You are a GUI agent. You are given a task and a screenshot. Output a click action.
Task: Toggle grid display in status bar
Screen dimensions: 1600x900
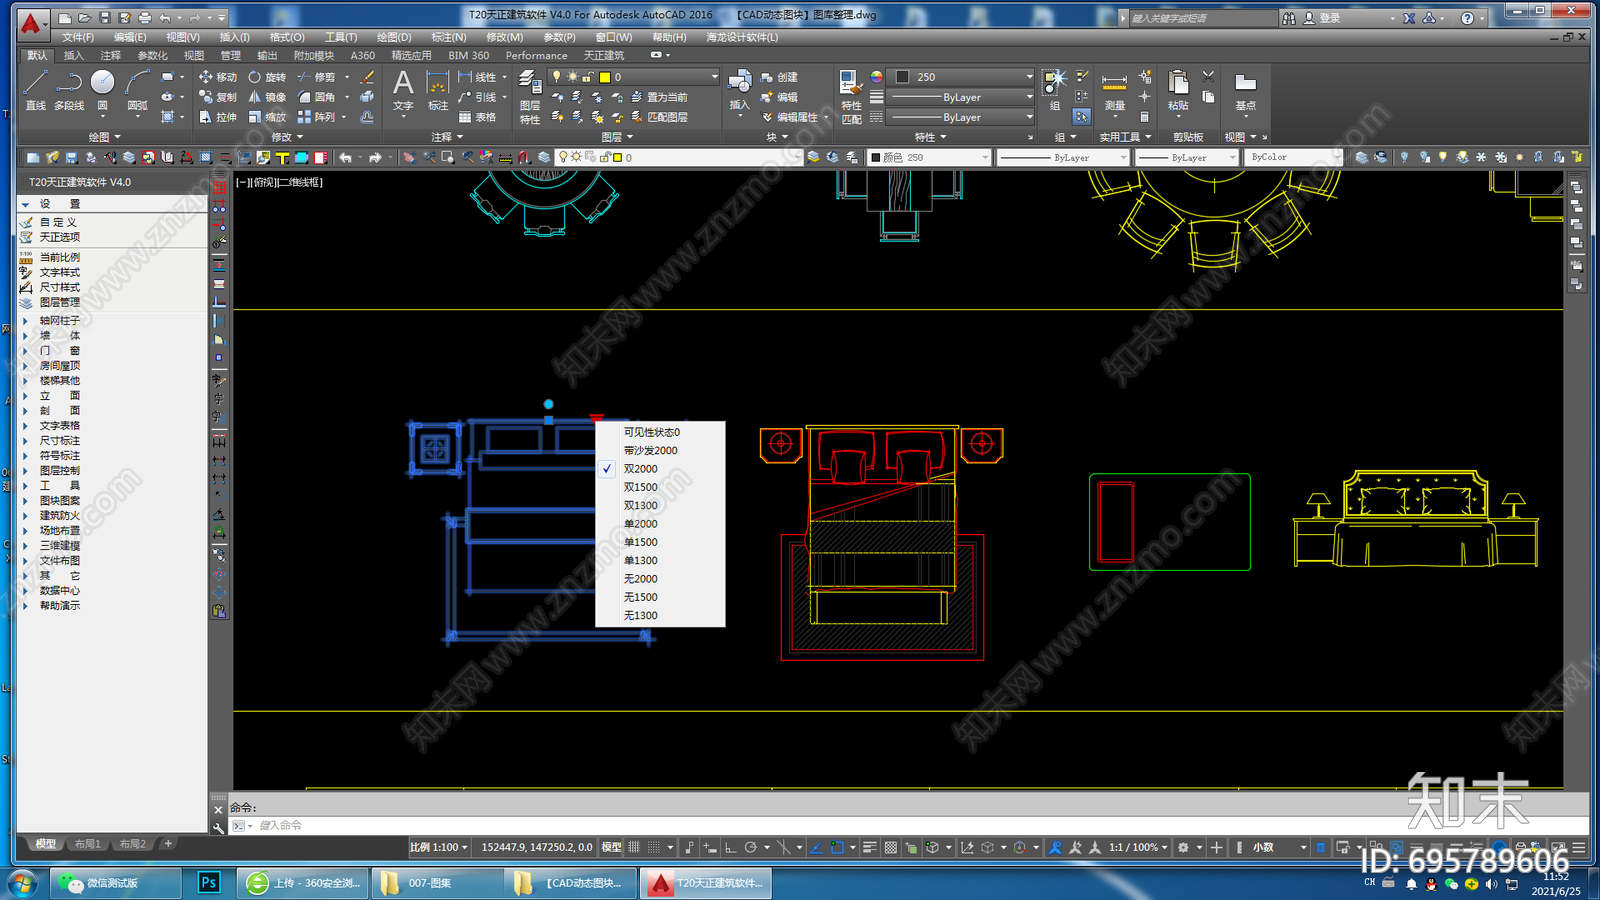point(634,847)
